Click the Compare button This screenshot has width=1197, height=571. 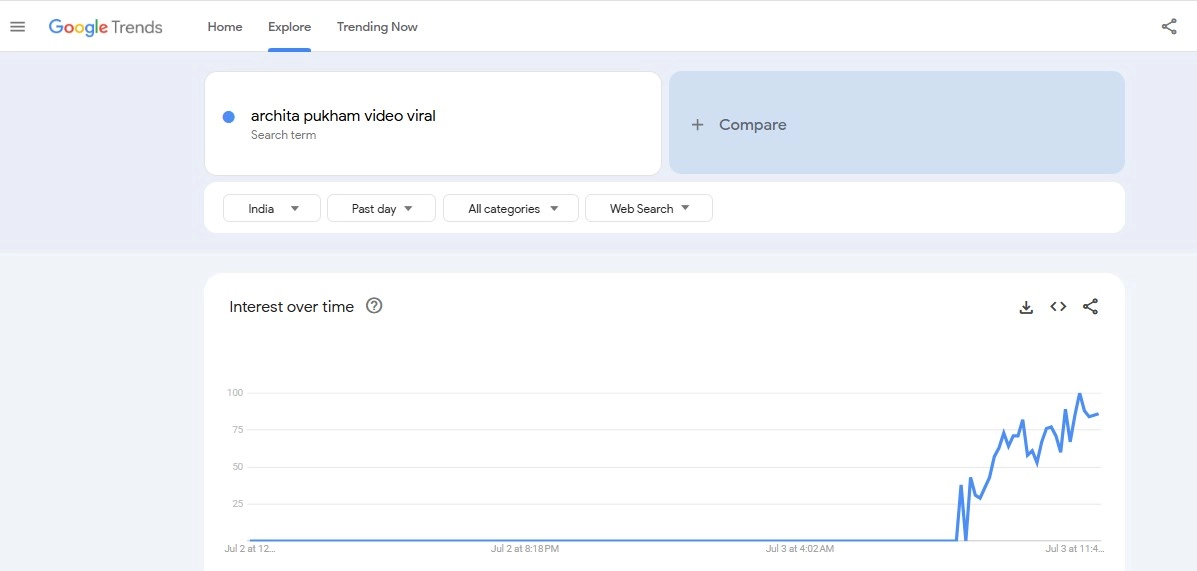point(752,125)
